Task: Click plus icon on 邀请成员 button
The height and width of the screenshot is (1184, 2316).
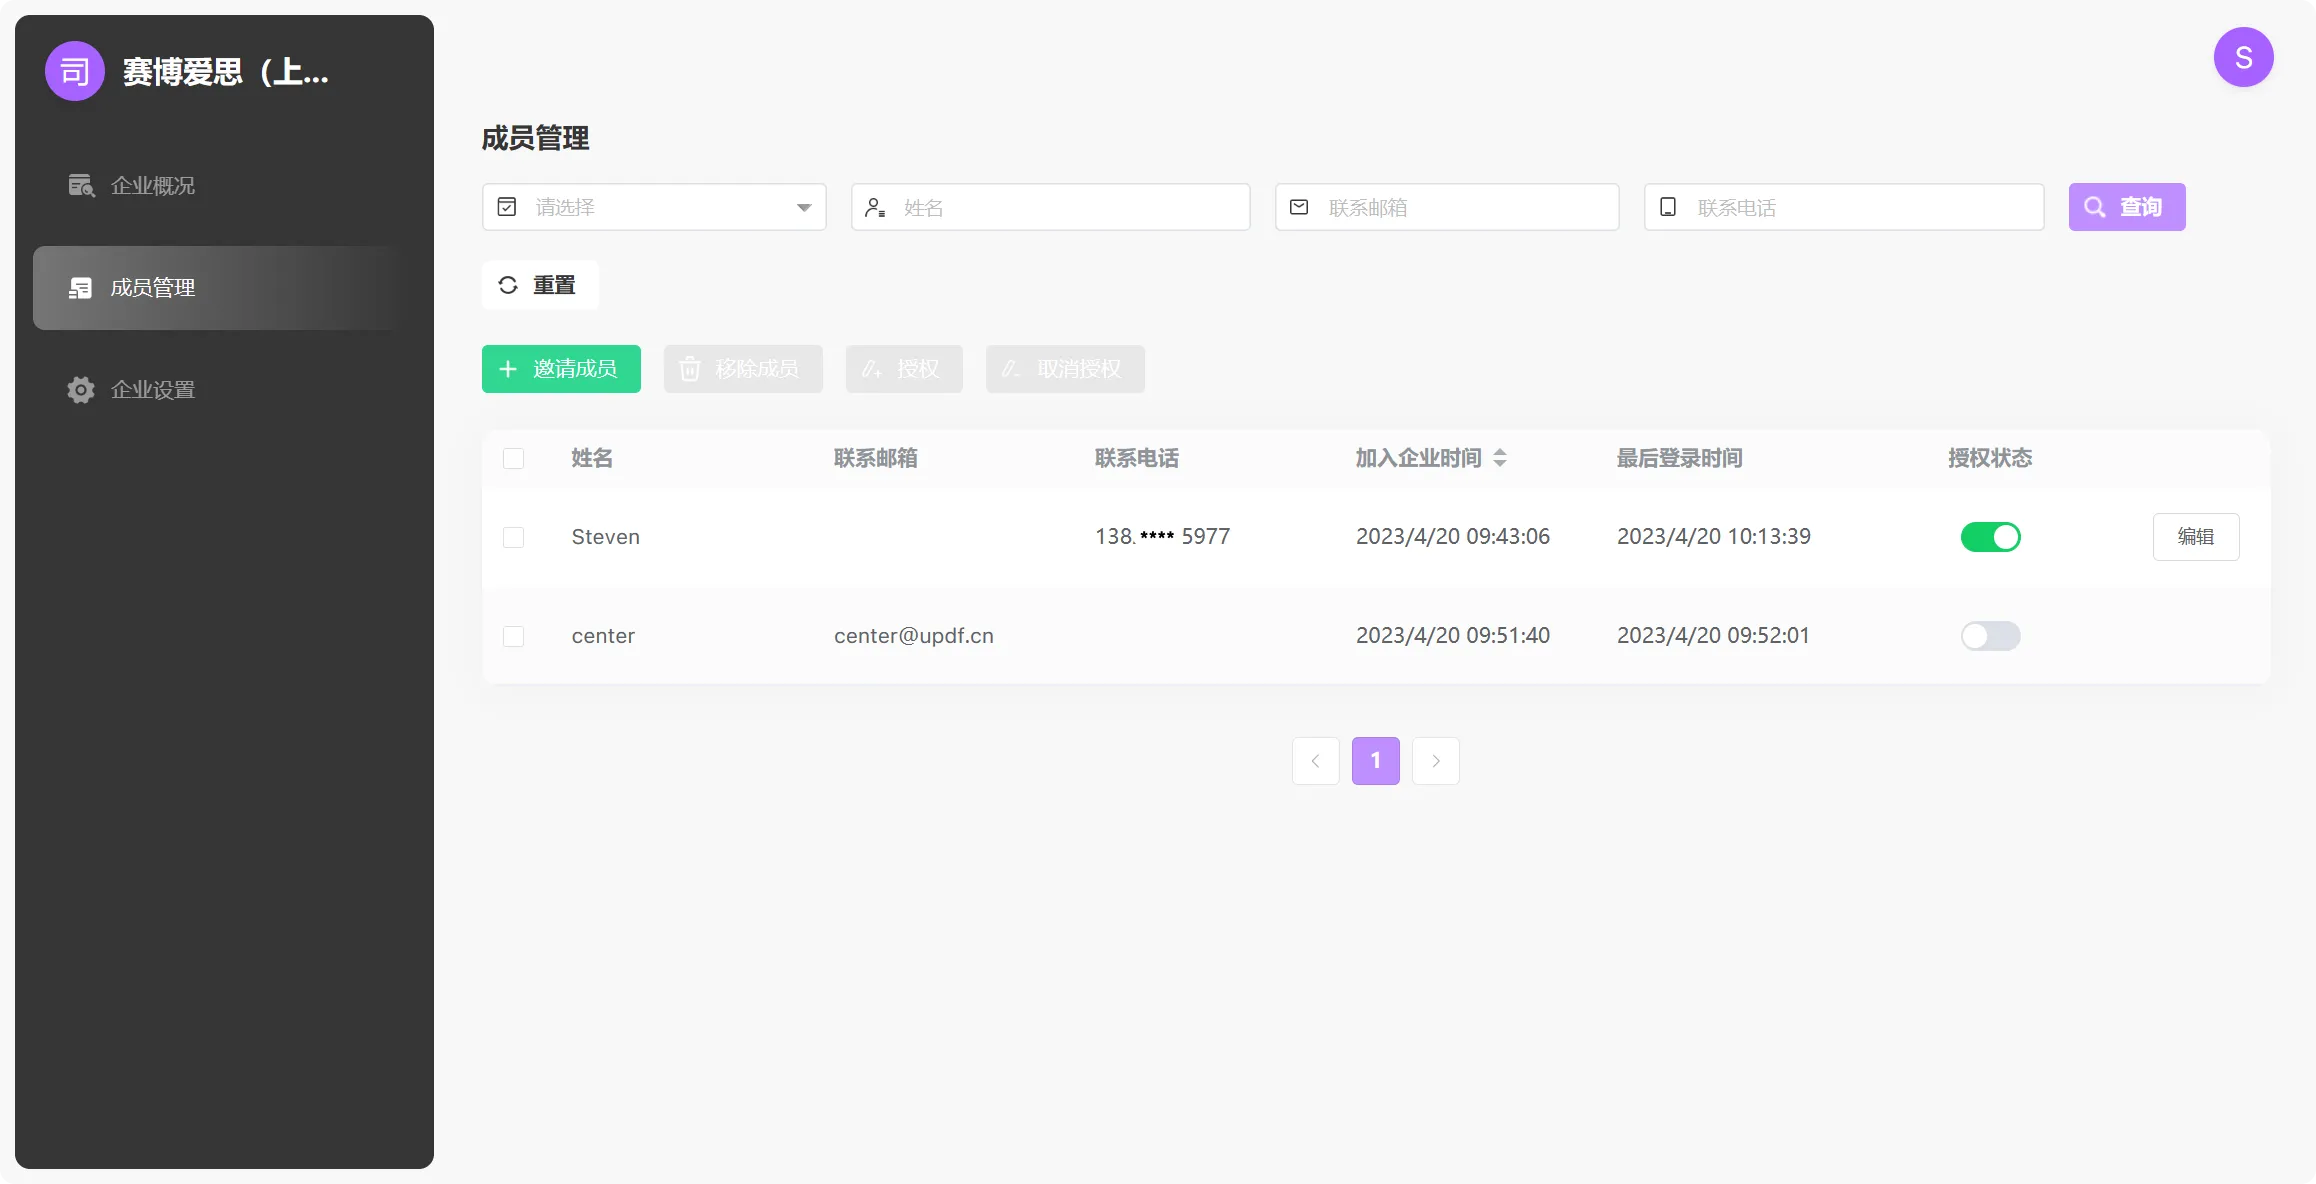Action: coord(508,369)
